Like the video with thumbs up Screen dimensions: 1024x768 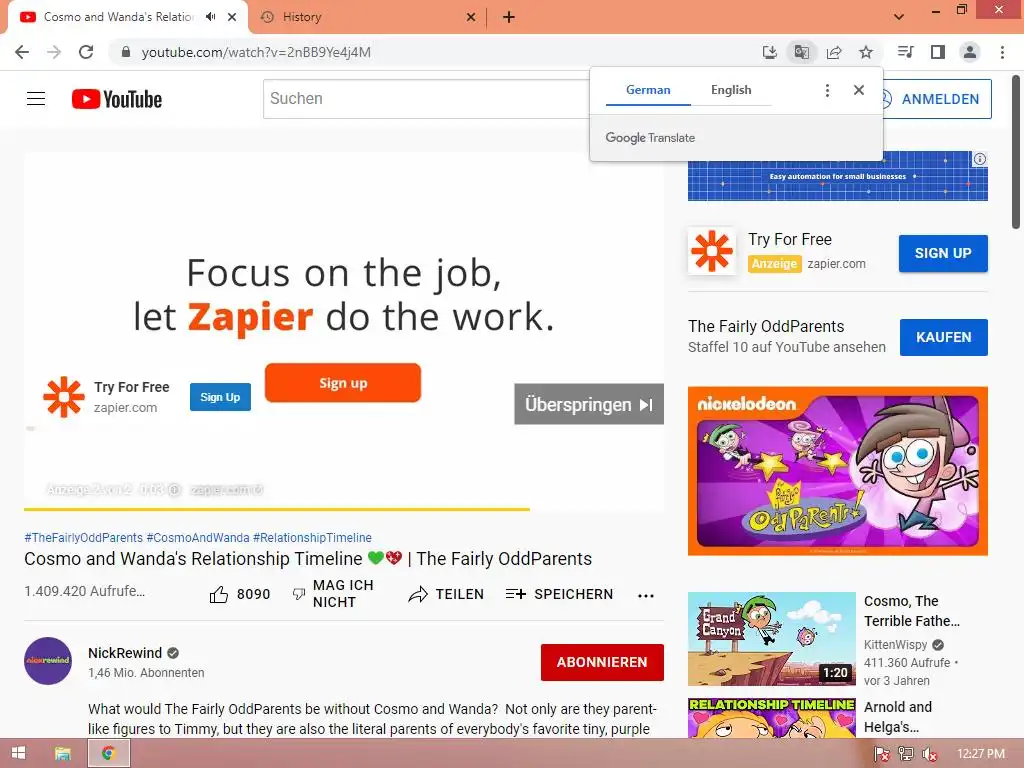click(x=219, y=594)
